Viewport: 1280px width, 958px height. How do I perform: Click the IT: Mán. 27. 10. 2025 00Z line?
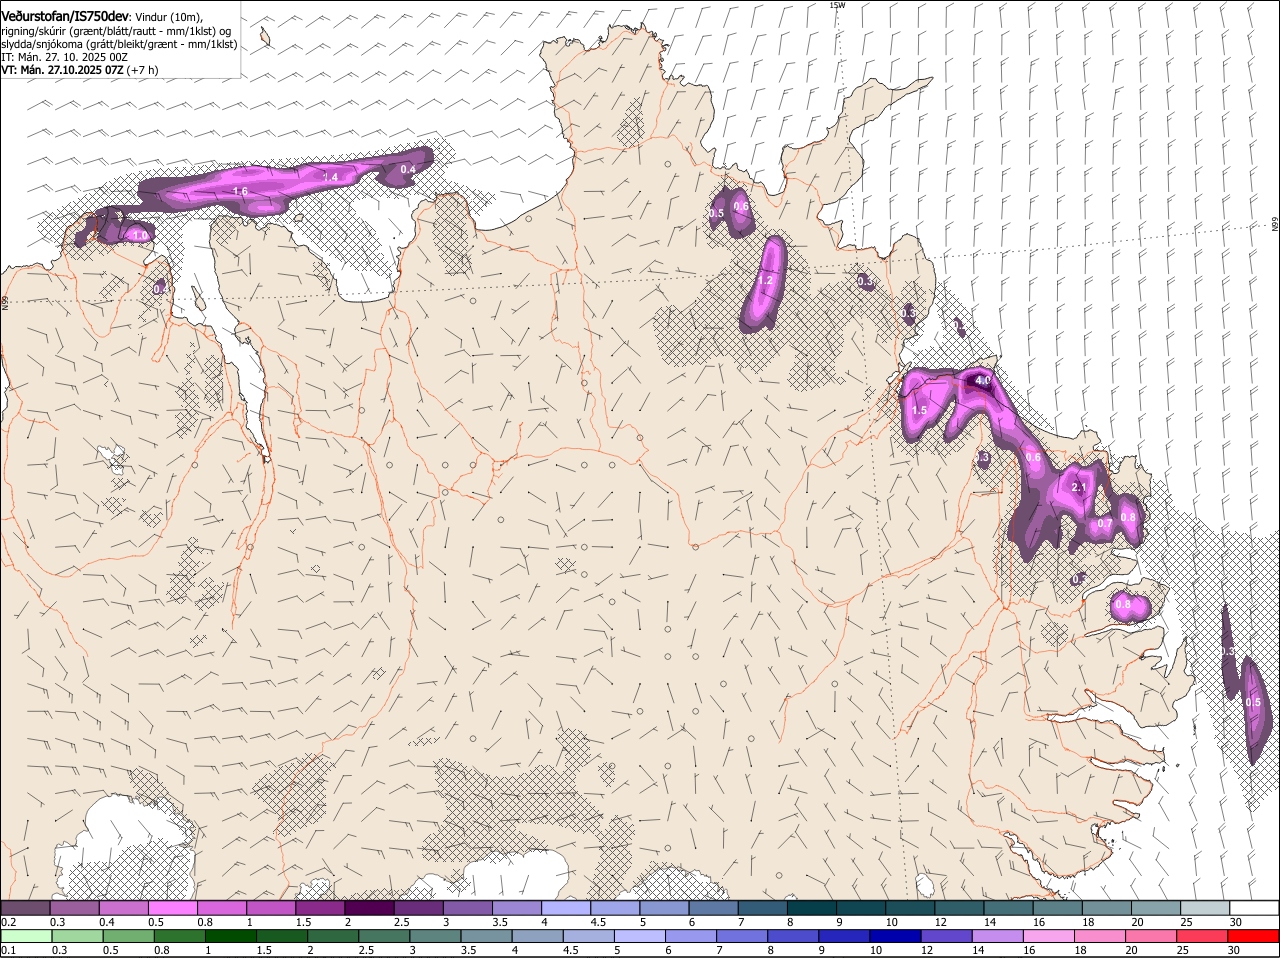coord(65,57)
